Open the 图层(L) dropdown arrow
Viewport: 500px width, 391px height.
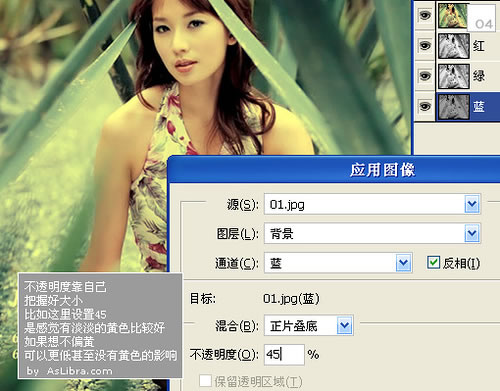472,233
